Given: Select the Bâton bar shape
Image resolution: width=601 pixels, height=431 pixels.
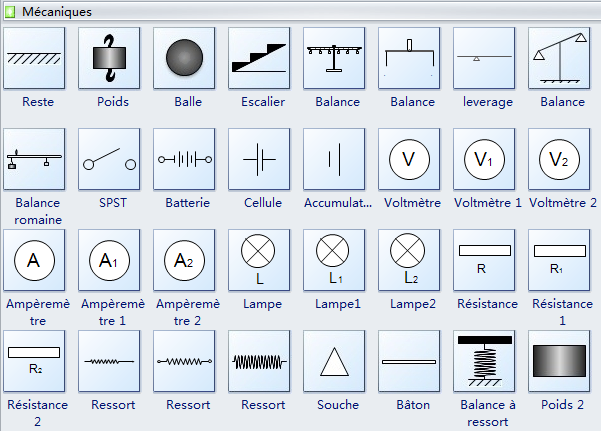Looking at the screenshot, I should (x=409, y=361).
